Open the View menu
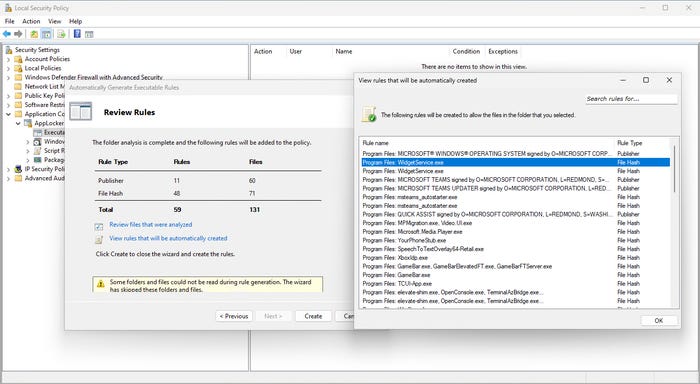This screenshot has height=384, width=700. pos(54,21)
